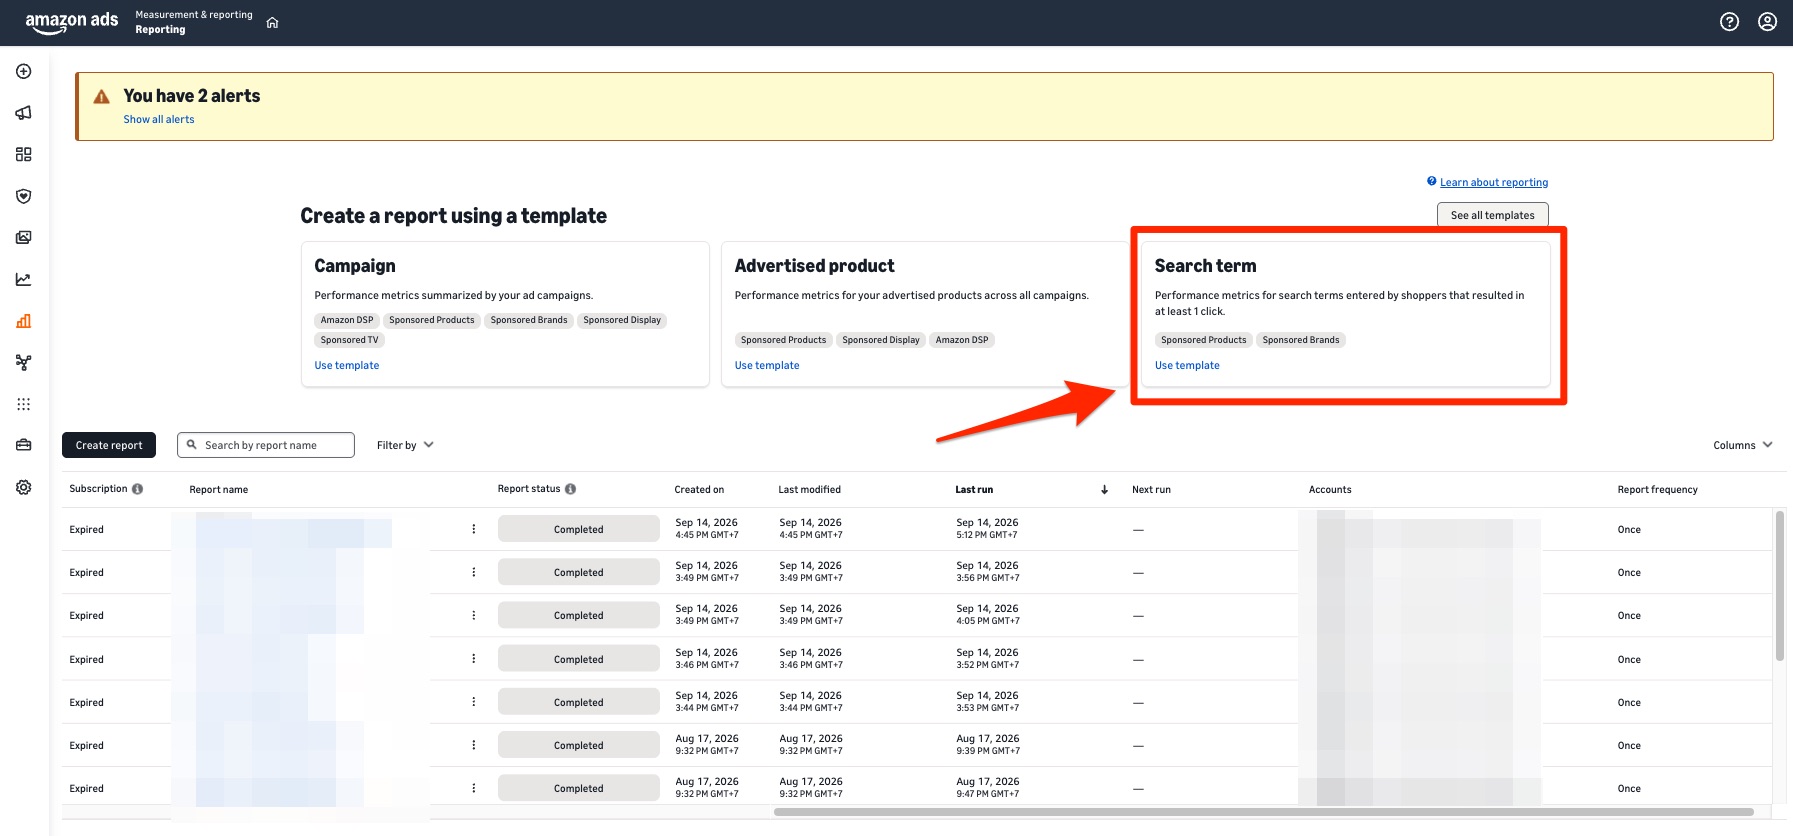Use template for Search term report
The image size is (1793, 836).
(x=1187, y=365)
